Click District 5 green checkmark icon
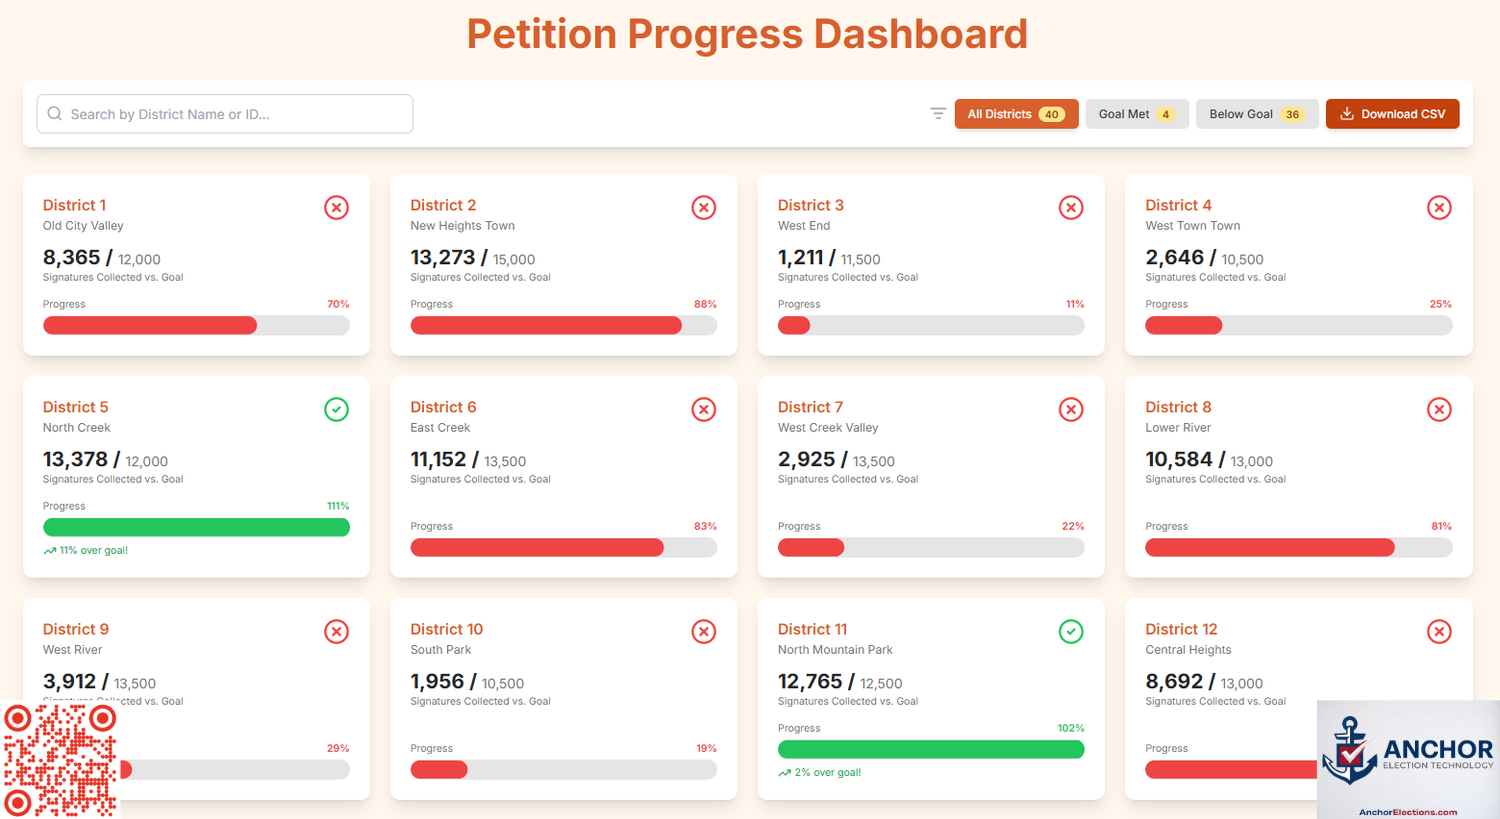The width and height of the screenshot is (1500, 819). coord(337,409)
